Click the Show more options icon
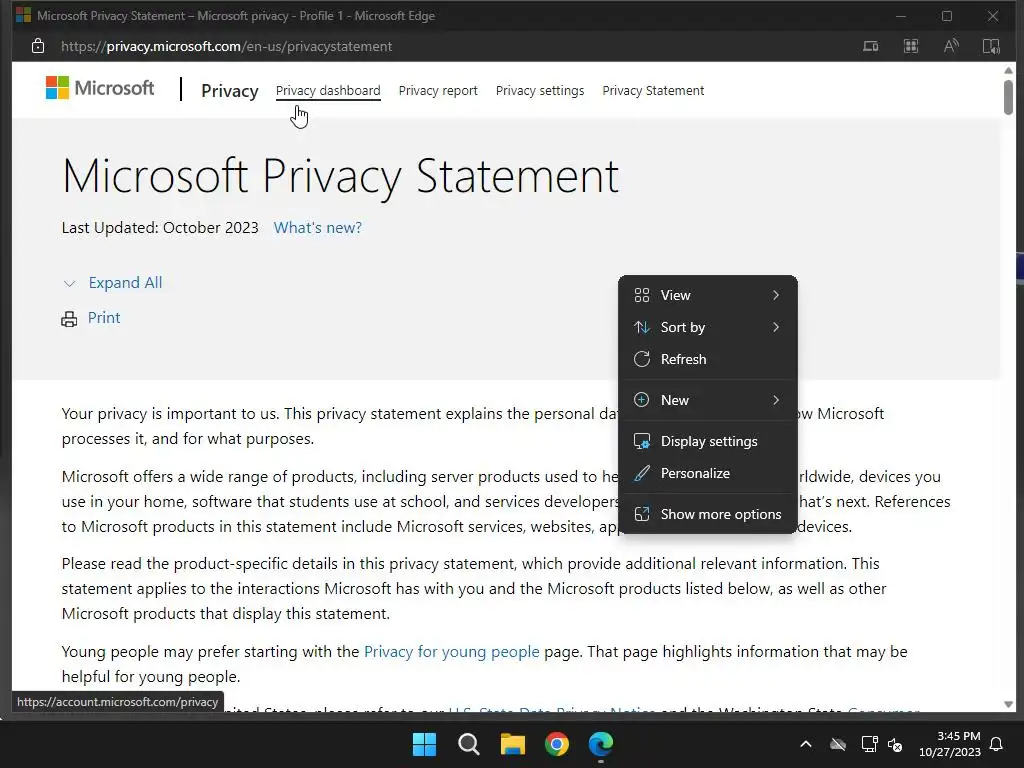The height and width of the screenshot is (768, 1024). tap(642, 514)
